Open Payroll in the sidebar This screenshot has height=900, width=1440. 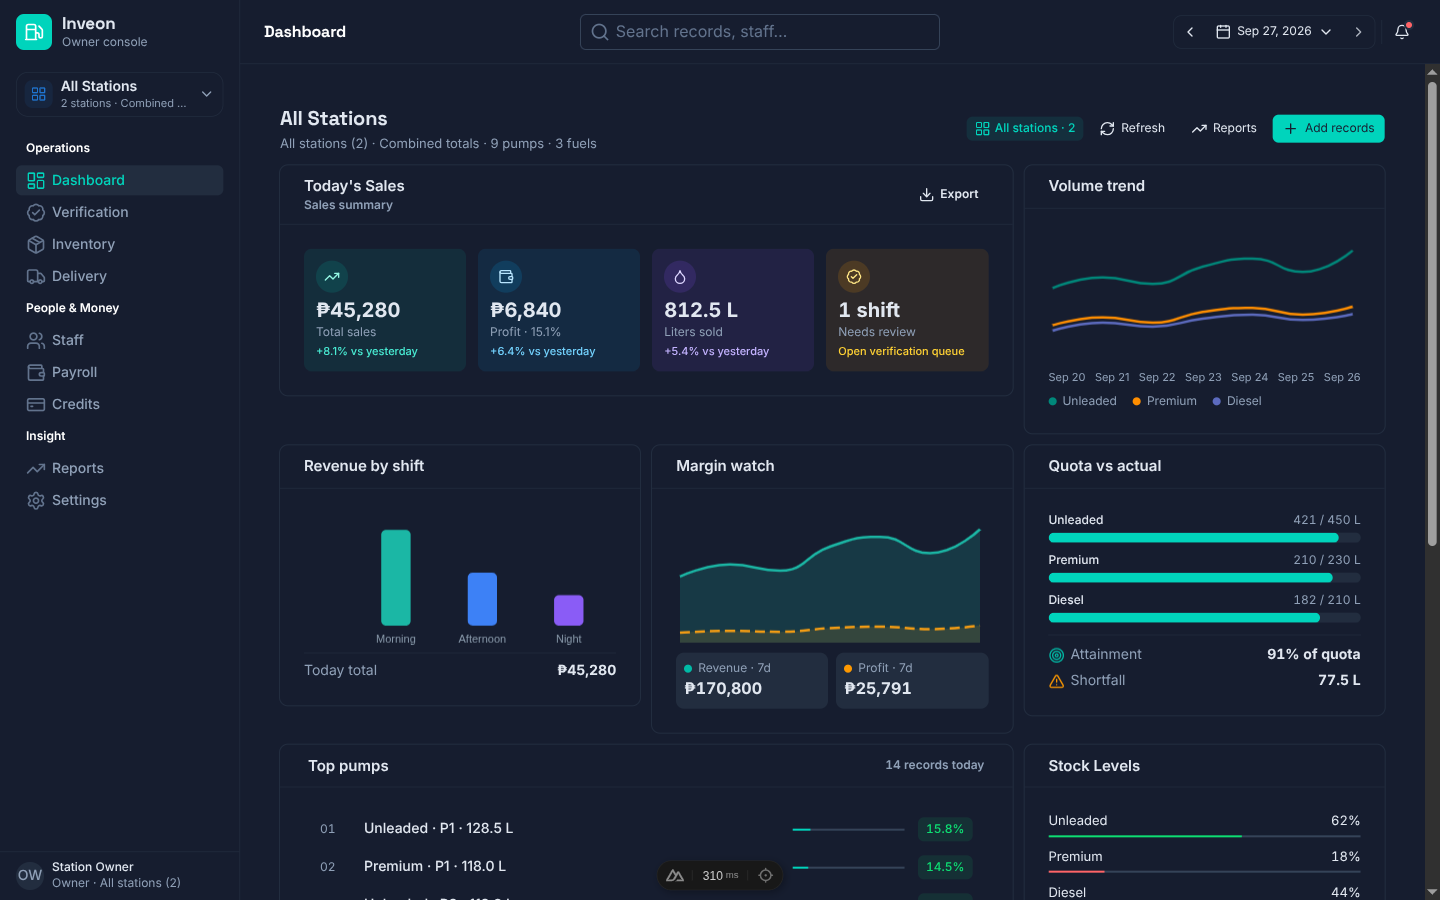tap(119, 372)
